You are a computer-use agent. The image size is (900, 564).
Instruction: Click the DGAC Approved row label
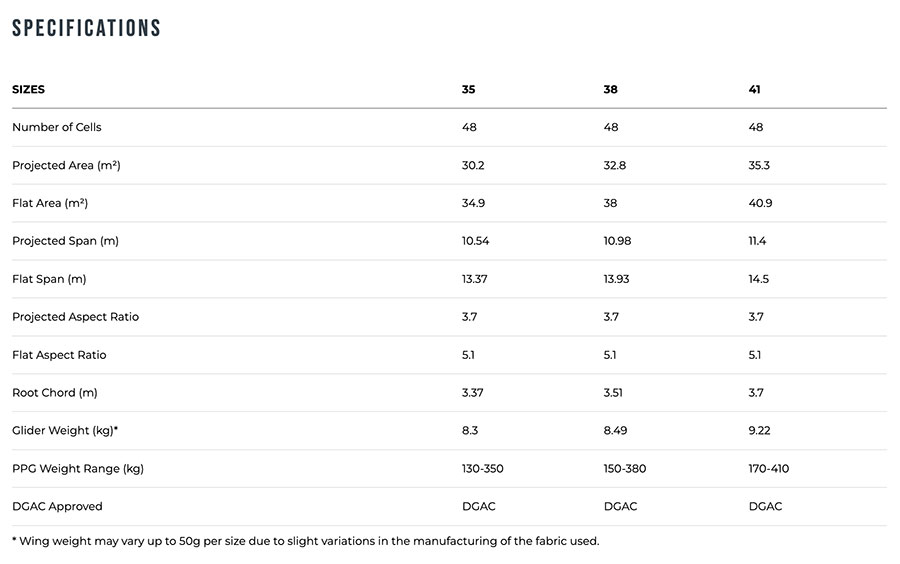point(57,507)
